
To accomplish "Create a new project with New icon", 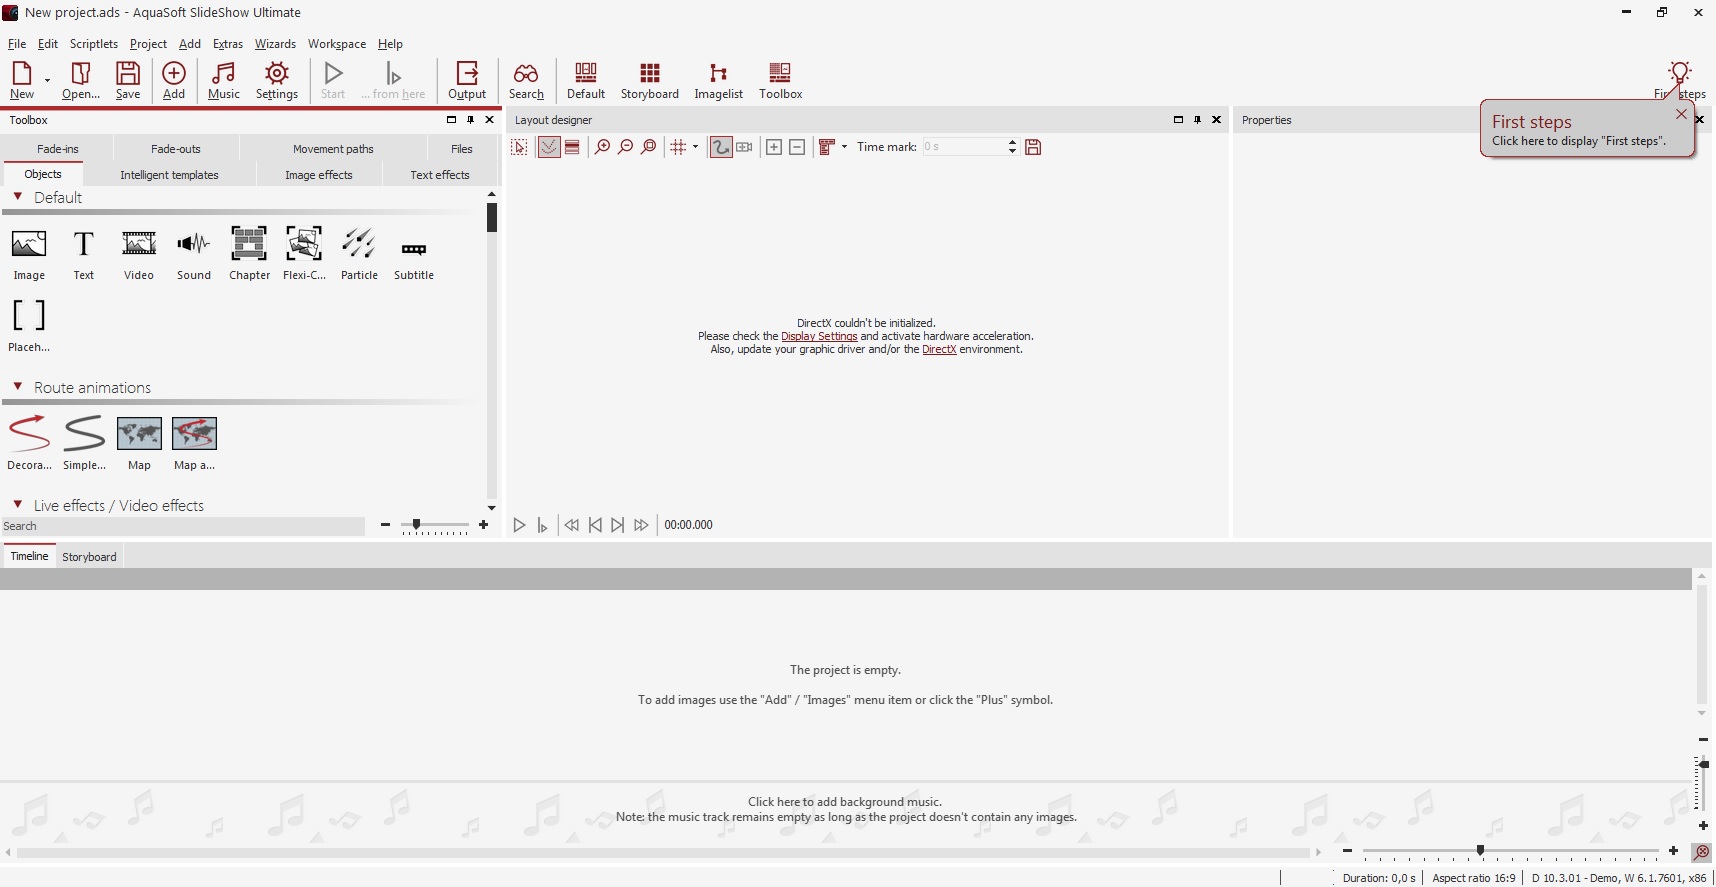I will tap(21, 80).
